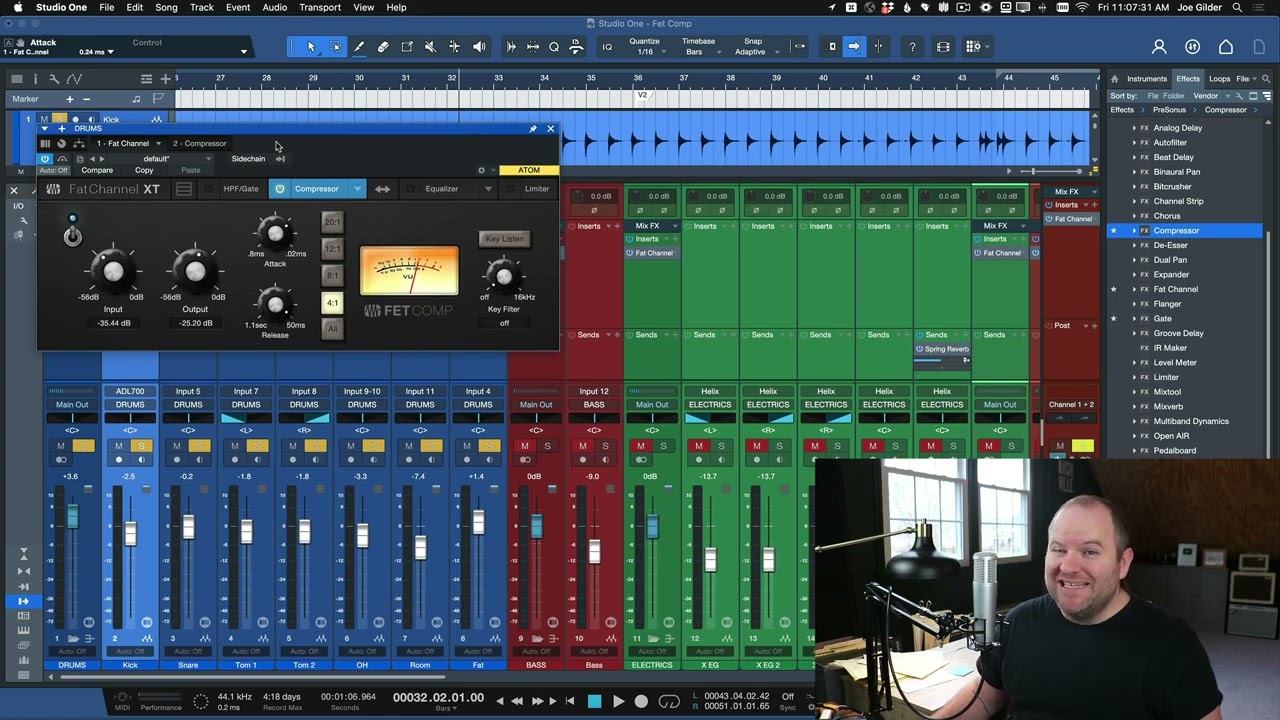Open the Apple menu
The width and height of the screenshot is (1280, 720).
pos(17,7)
